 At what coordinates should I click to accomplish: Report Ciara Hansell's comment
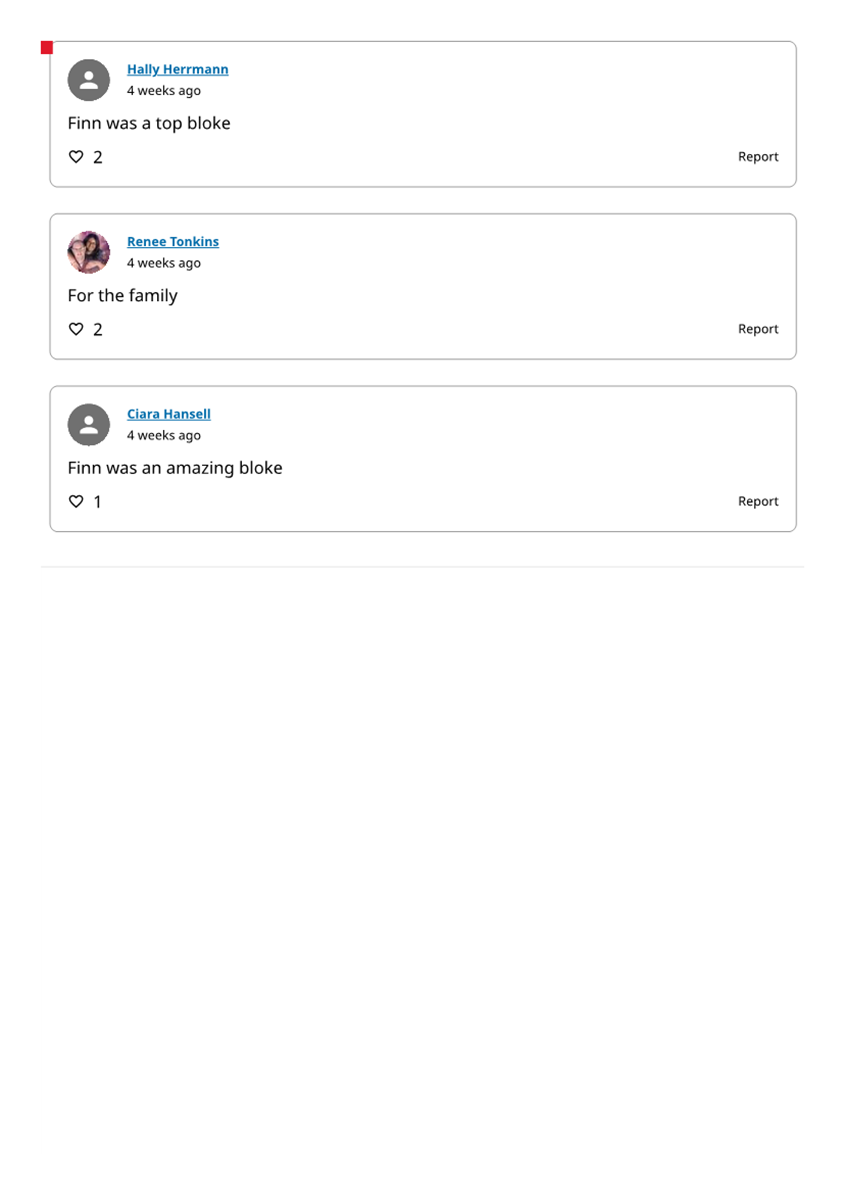tap(758, 501)
